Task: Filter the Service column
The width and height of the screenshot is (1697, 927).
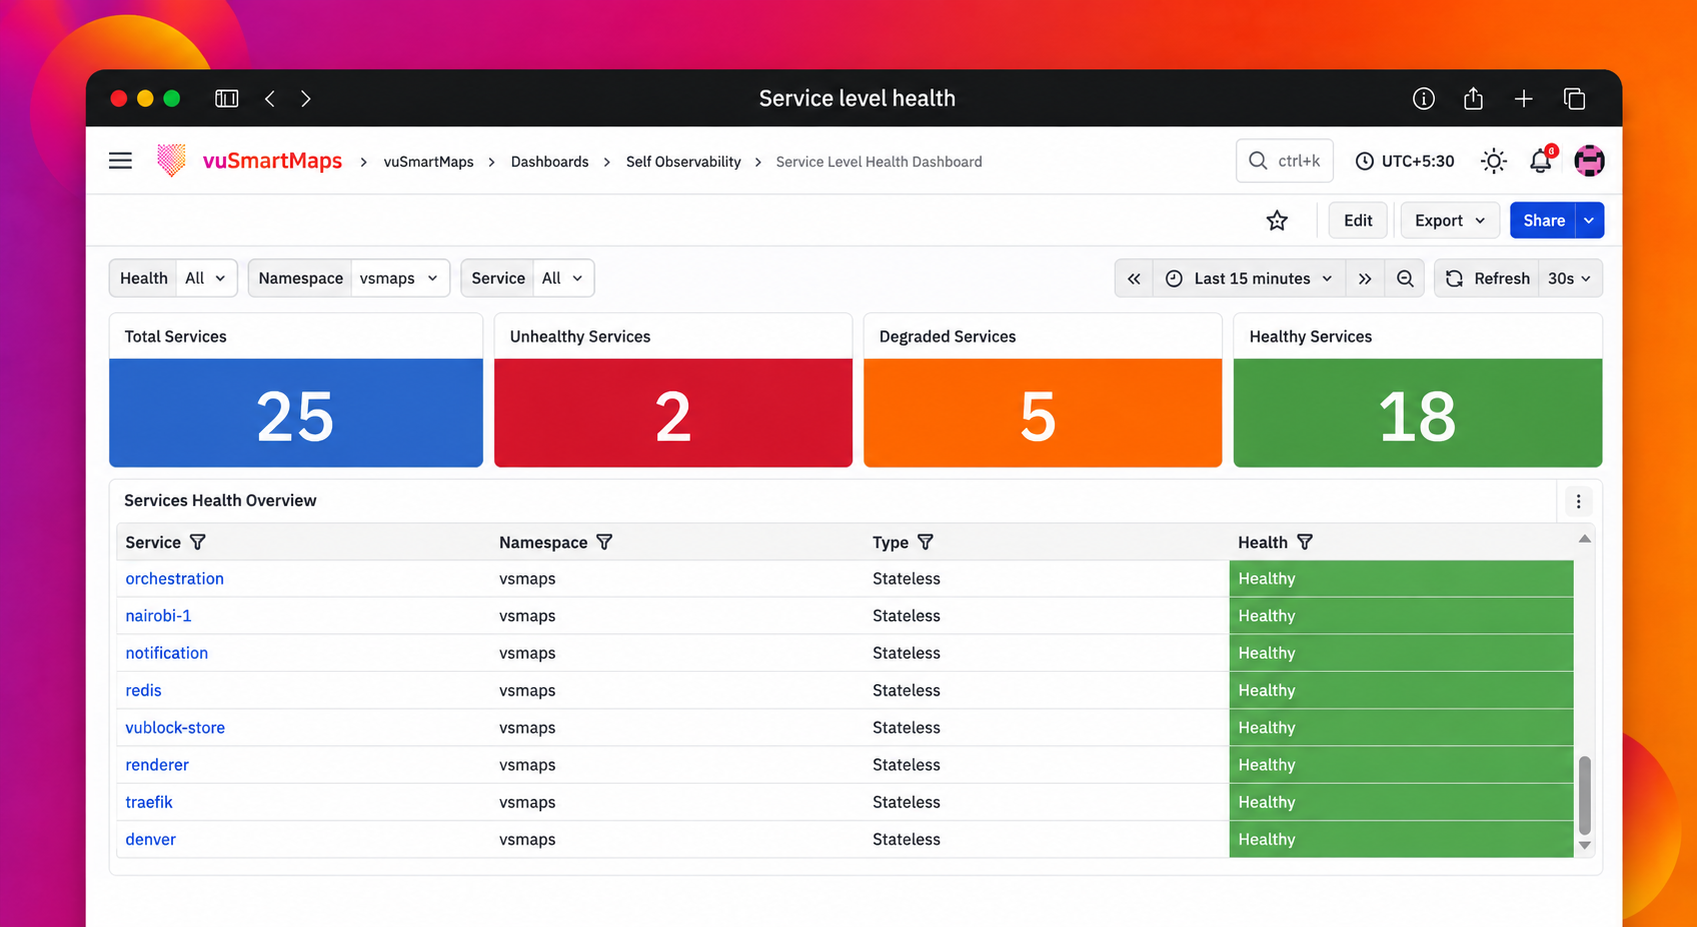Action: point(198,542)
